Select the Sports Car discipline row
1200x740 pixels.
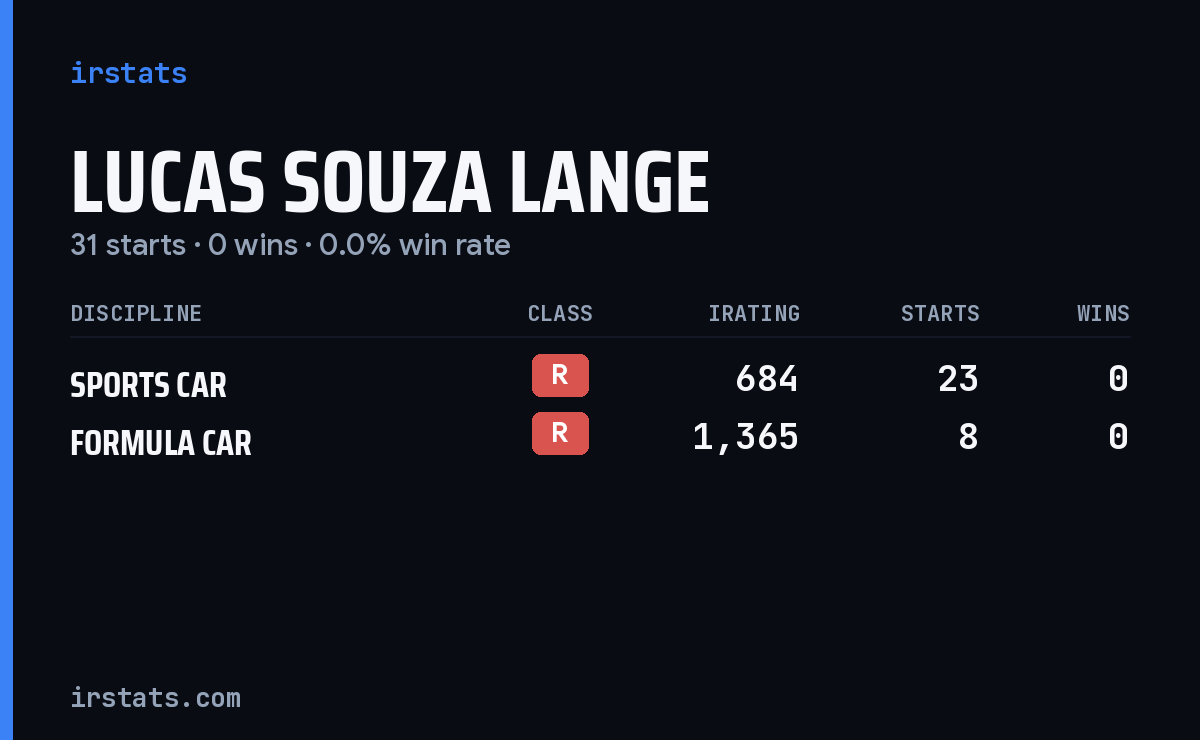600,379
